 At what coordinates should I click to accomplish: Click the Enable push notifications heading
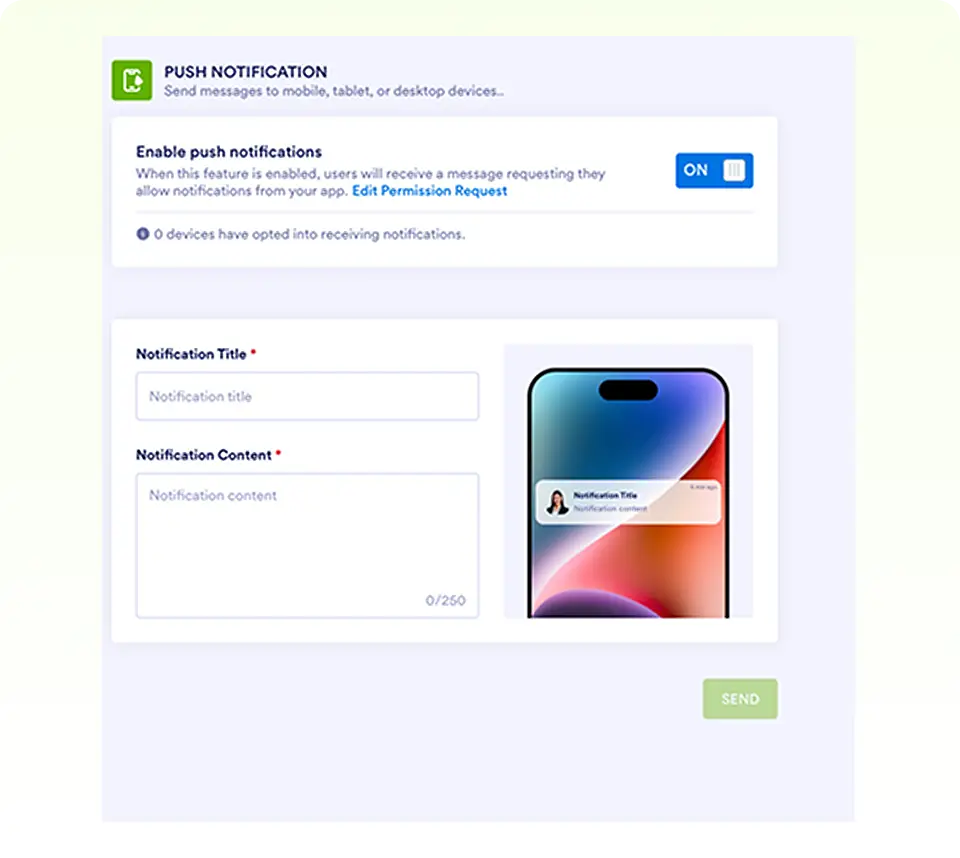(x=229, y=152)
